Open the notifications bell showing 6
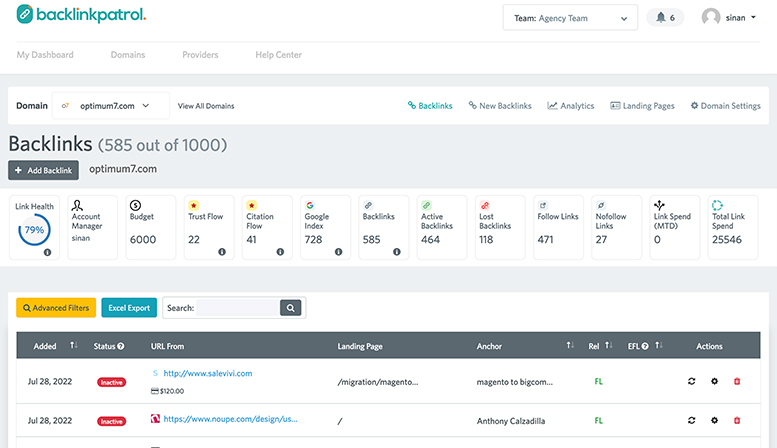Screen dimensions: 777x448 pos(665,18)
